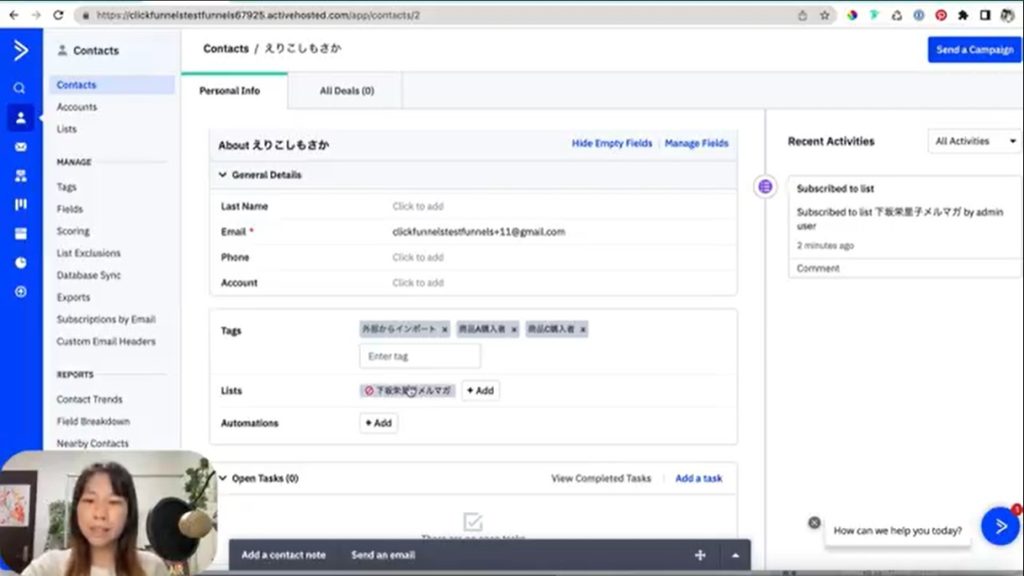Expand the bottom note bar arrow
Screen dimensions: 1024x576
click(736, 555)
